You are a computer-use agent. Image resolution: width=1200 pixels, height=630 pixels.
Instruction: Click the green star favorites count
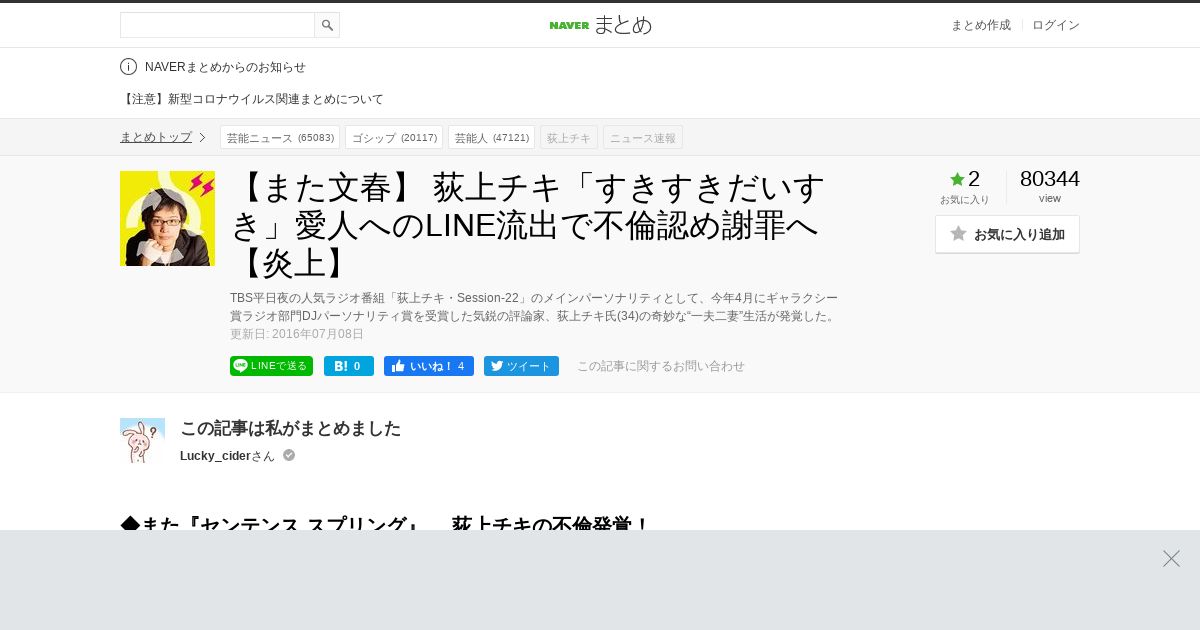(965, 179)
